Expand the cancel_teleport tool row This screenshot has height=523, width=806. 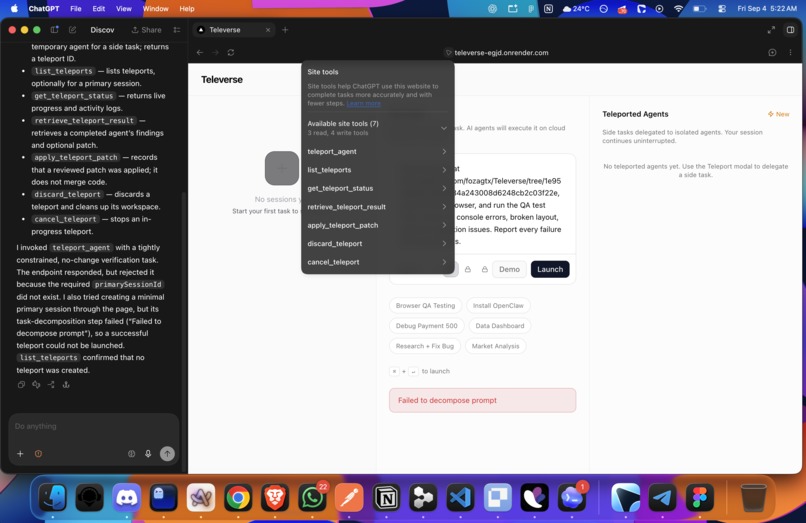pyautogui.click(x=377, y=262)
